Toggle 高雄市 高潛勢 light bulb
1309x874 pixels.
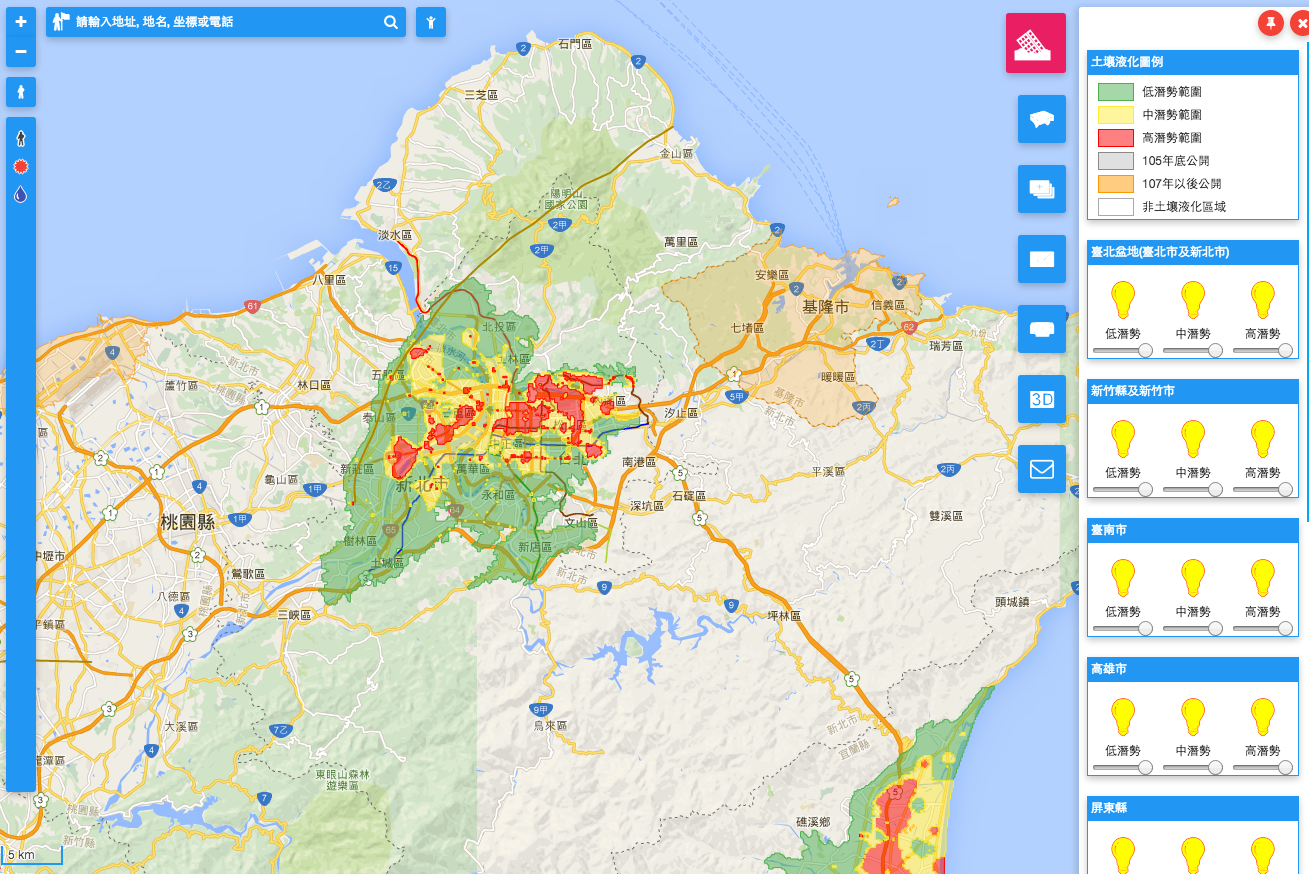point(1263,717)
